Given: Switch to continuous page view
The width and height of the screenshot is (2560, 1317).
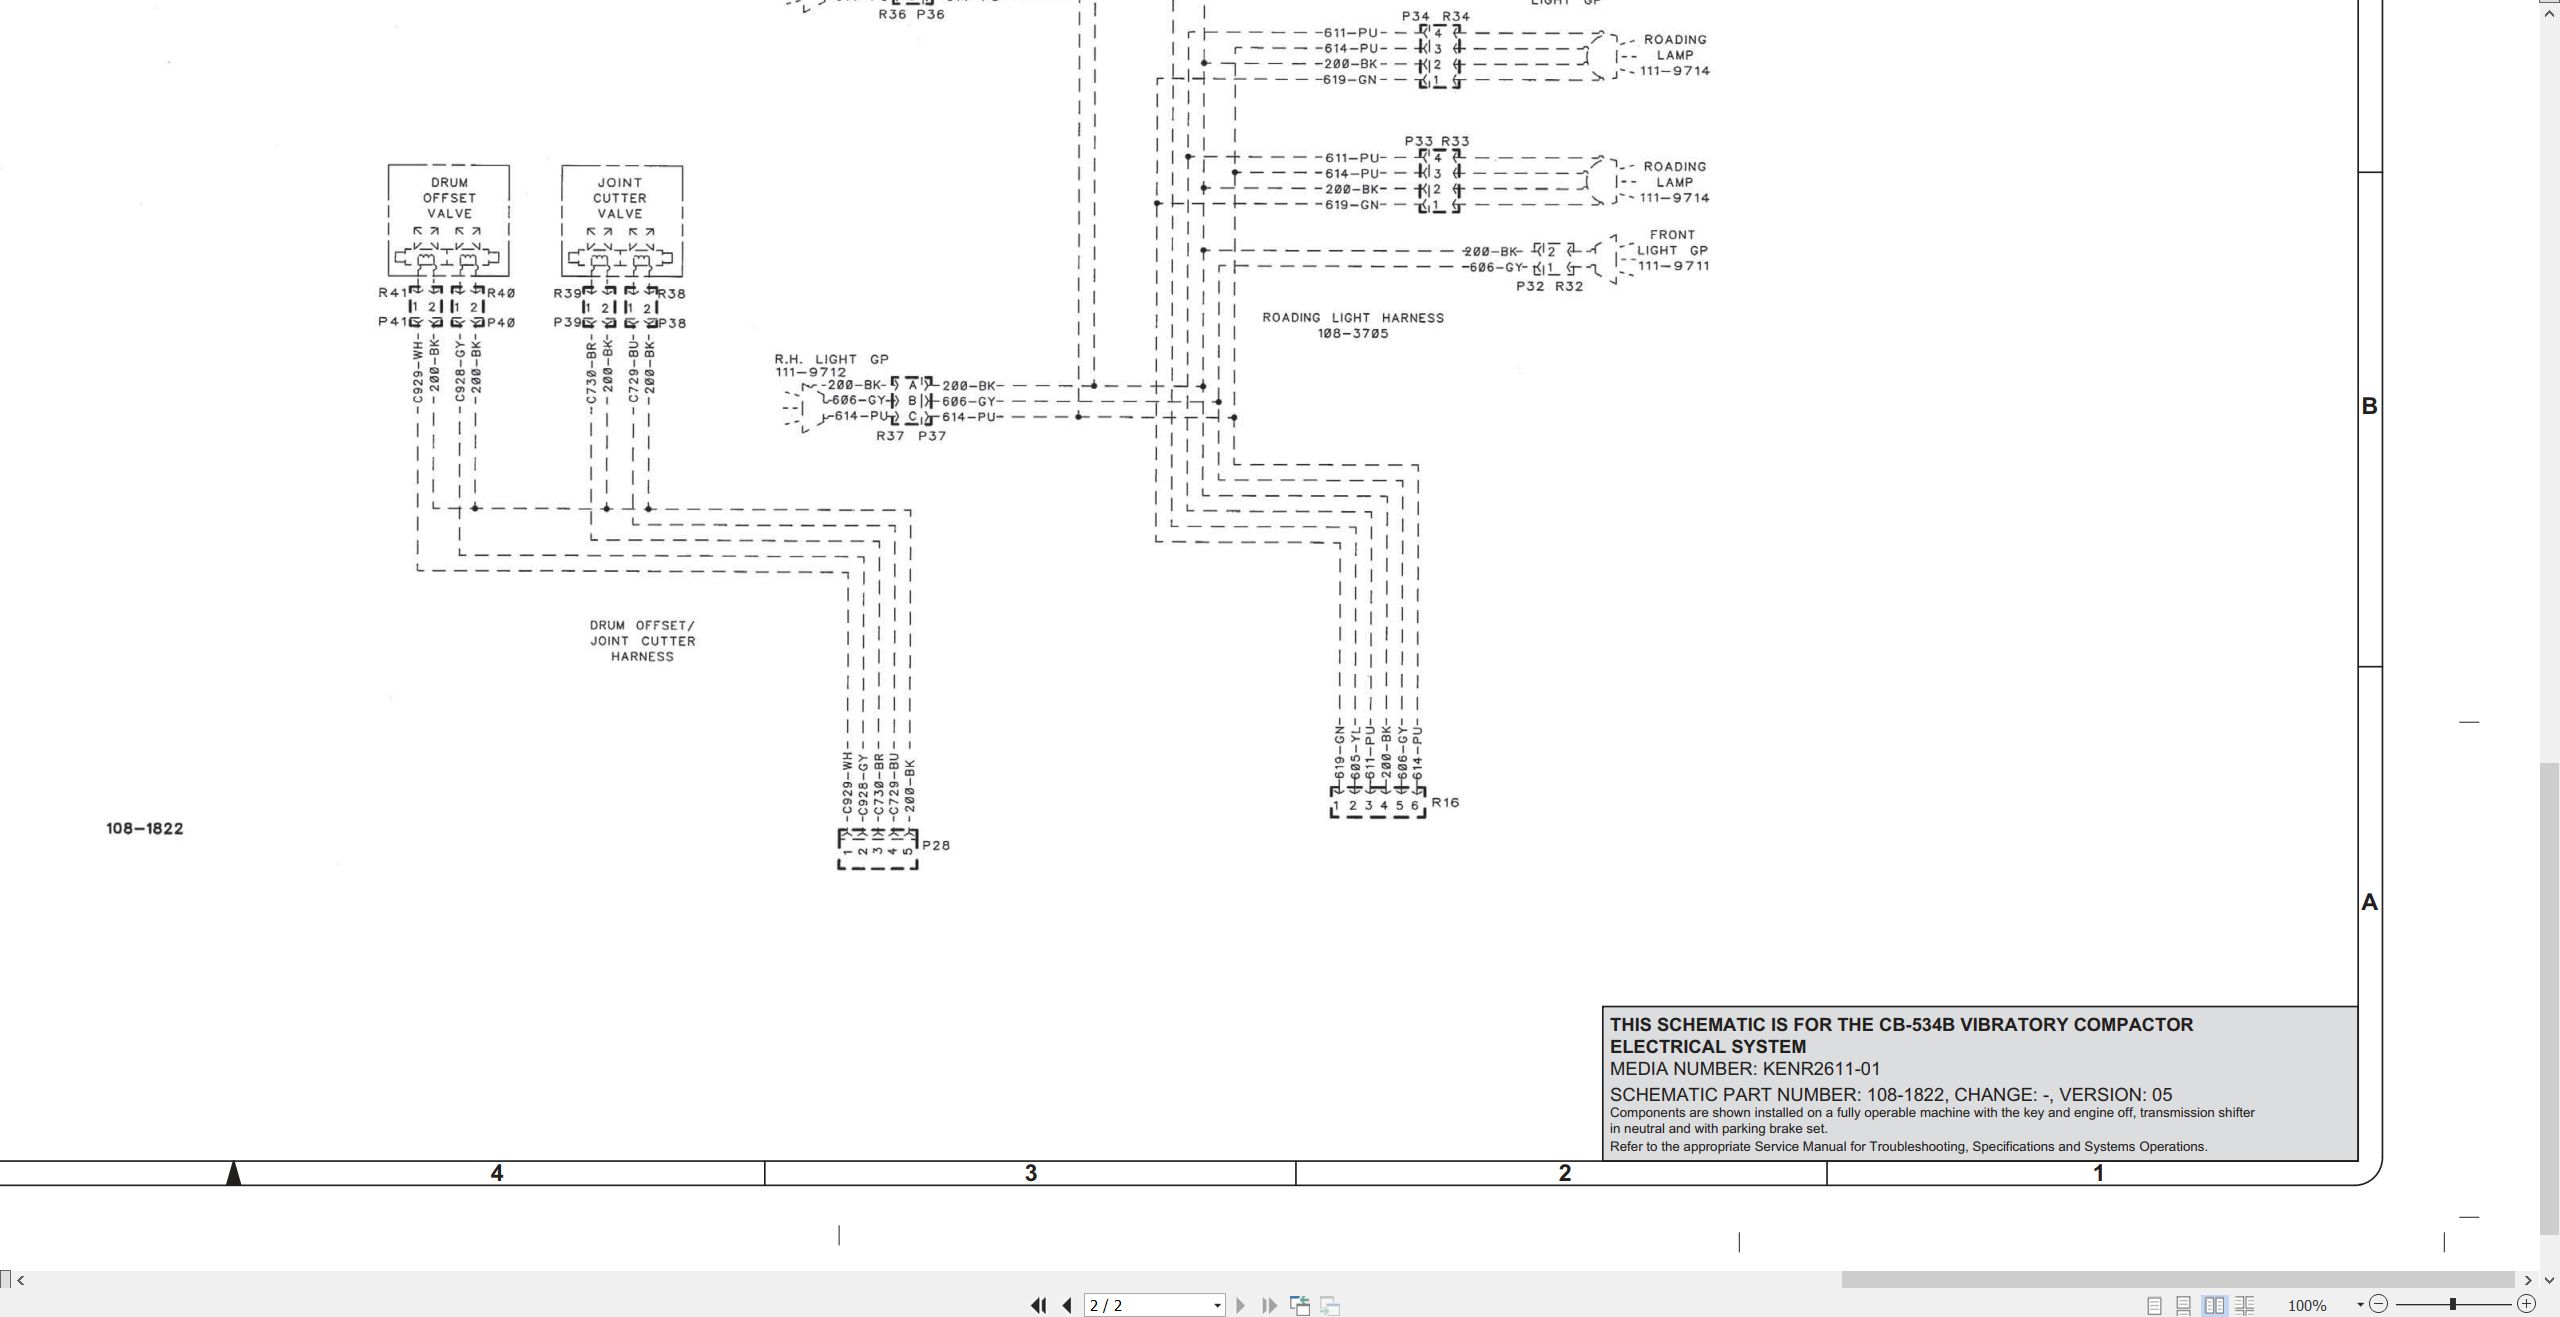Looking at the screenshot, I should point(2184,1305).
